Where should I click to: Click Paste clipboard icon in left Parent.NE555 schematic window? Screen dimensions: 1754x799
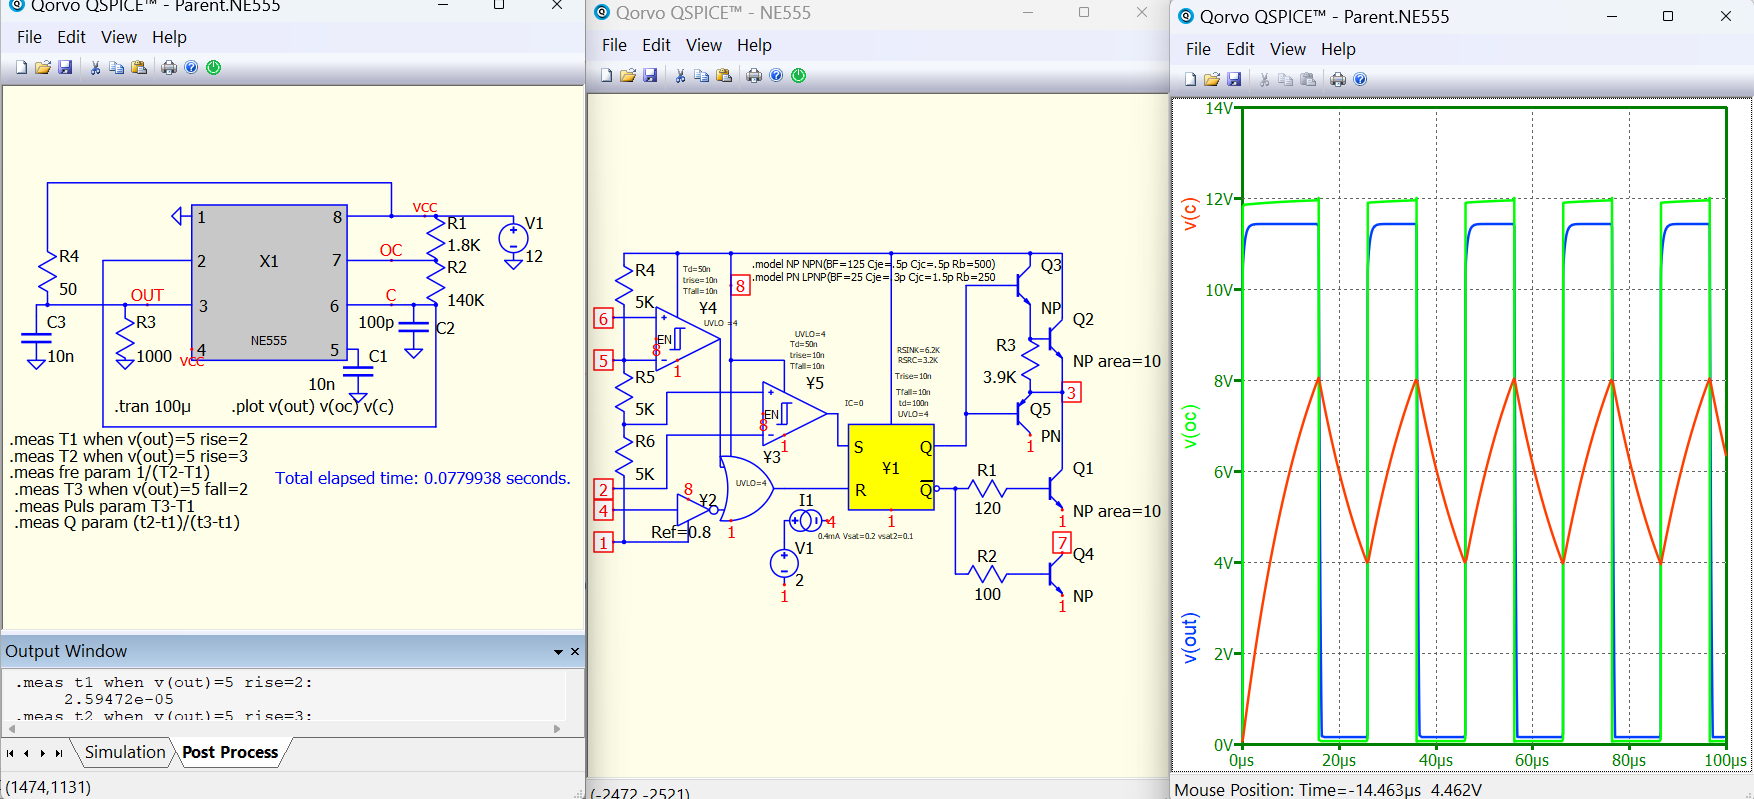point(139,68)
